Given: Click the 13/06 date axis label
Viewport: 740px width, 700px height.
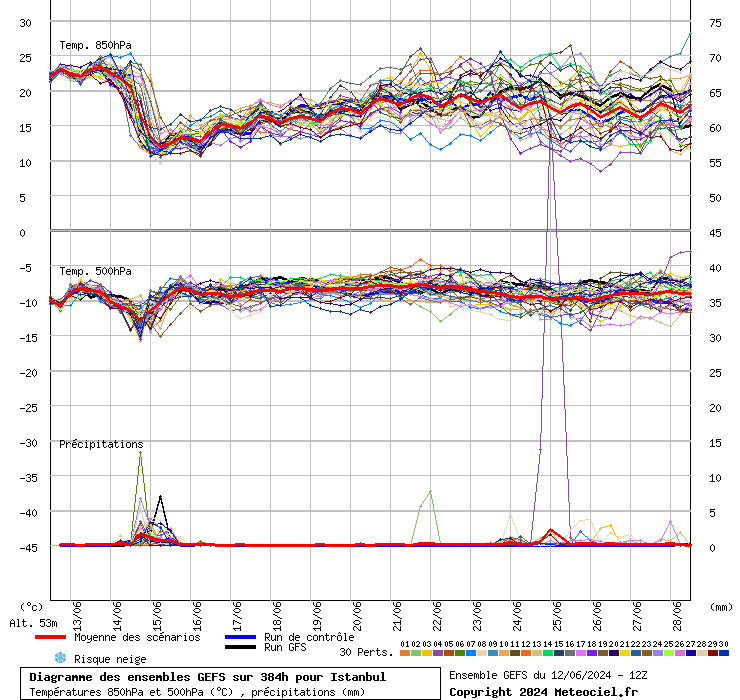Looking at the screenshot, I should click(77, 616).
